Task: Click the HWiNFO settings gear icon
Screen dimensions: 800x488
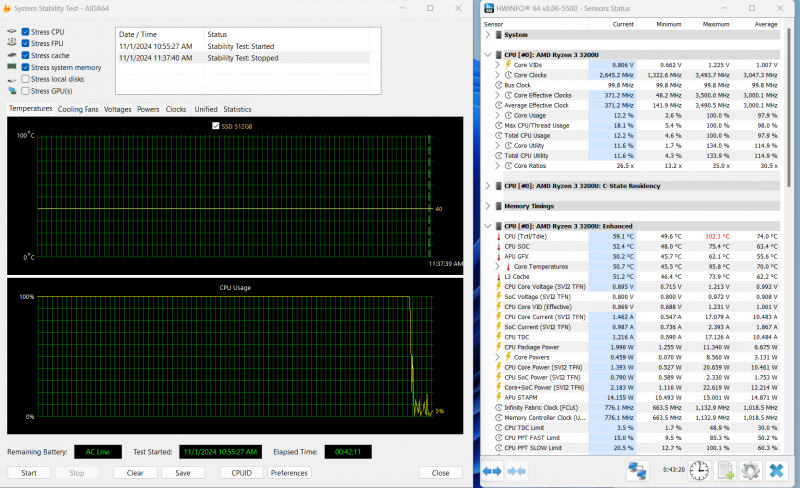Action: click(x=750, y=470)
